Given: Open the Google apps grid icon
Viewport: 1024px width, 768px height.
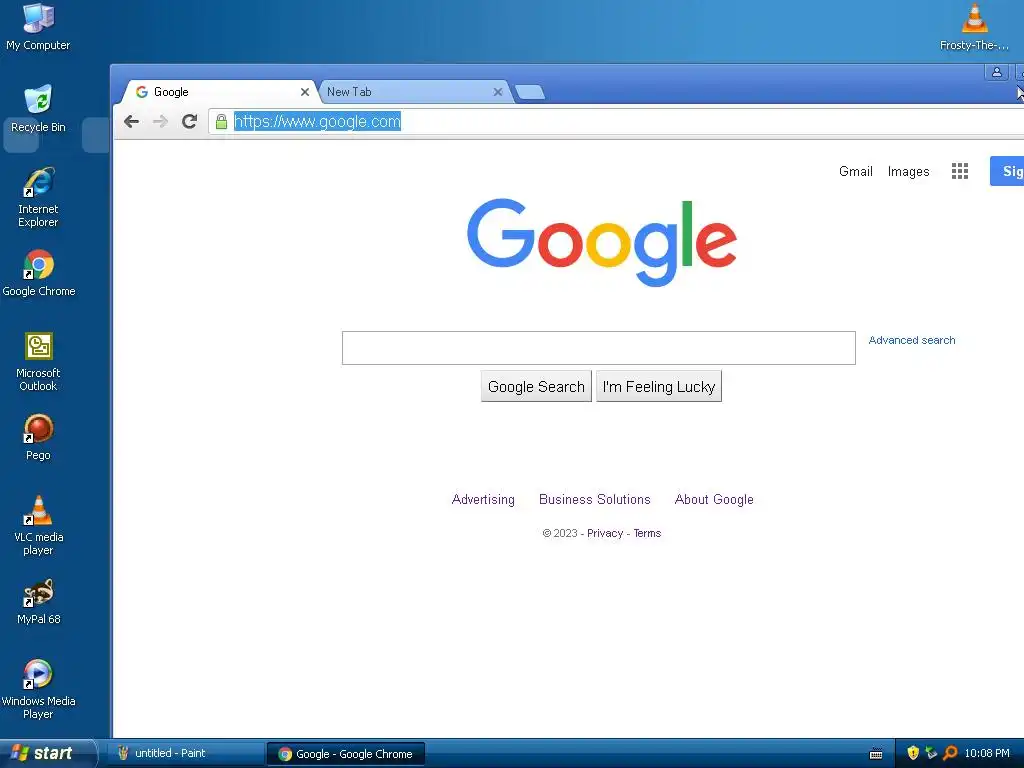Looking at the screenshot, I should tap(959, 171).
